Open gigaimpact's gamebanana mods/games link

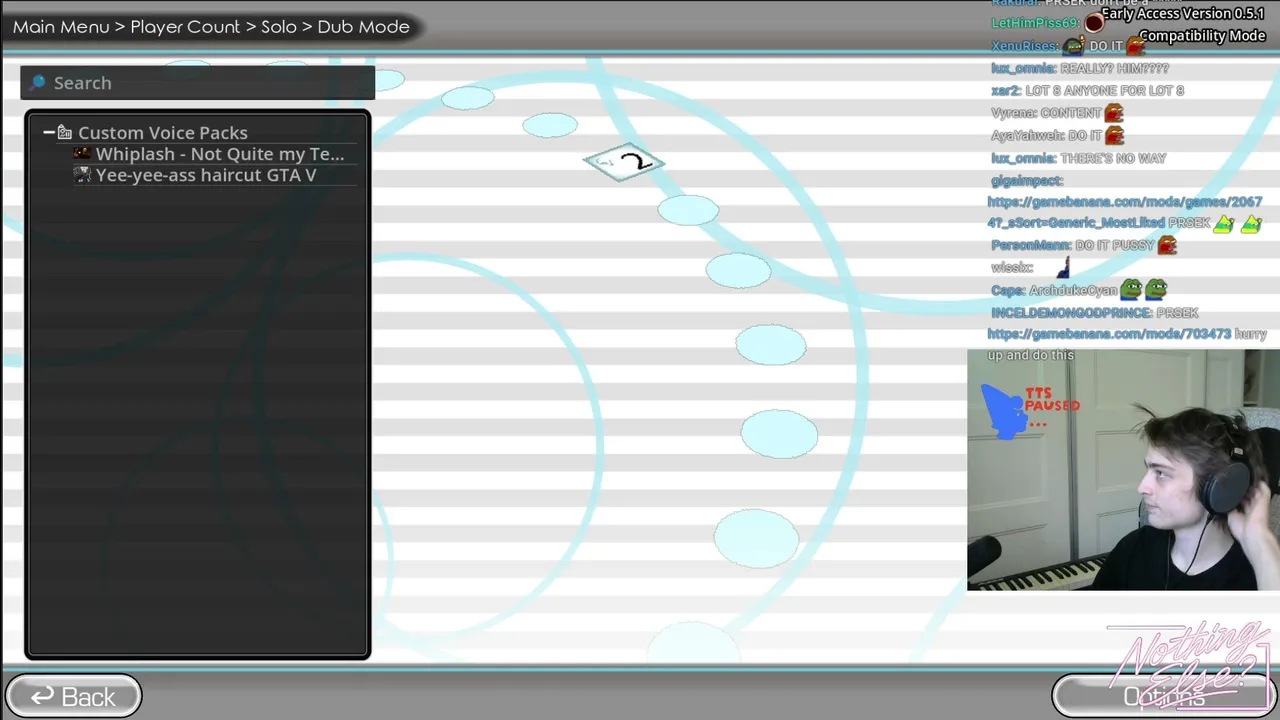[1124, 212]
